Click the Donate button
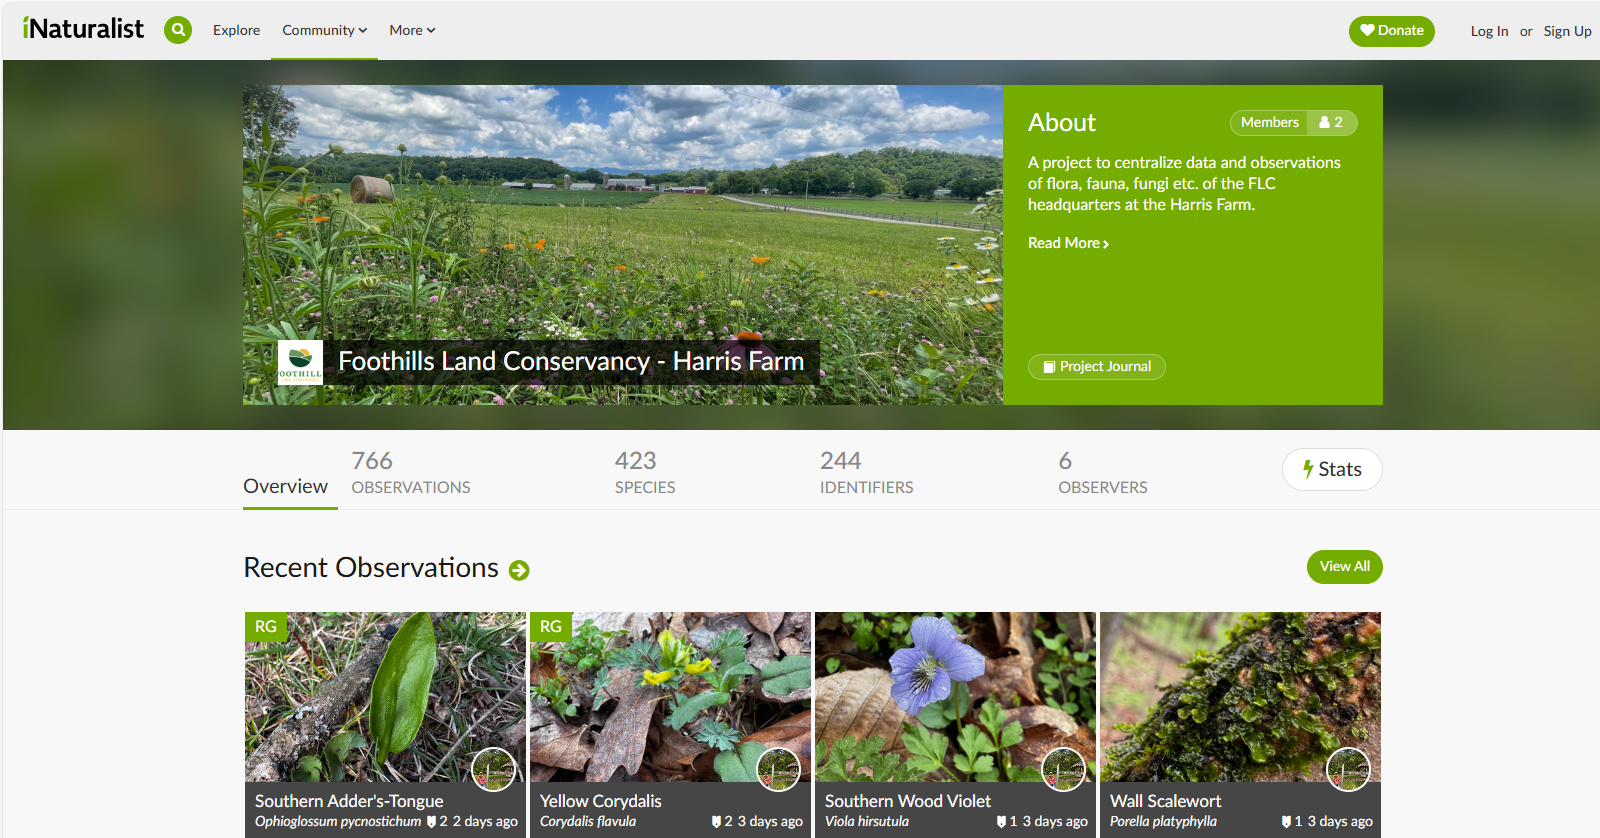 (1391, 31)
